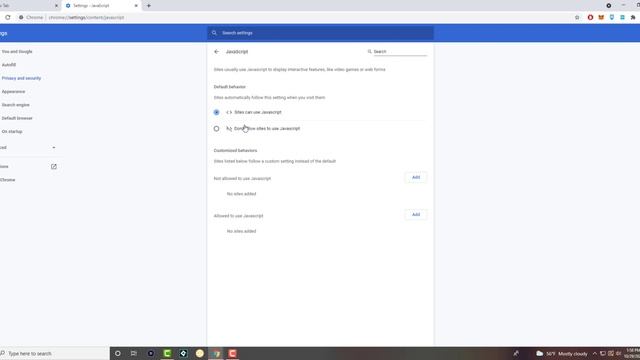Click the browser address bar URL

point(86,18)
